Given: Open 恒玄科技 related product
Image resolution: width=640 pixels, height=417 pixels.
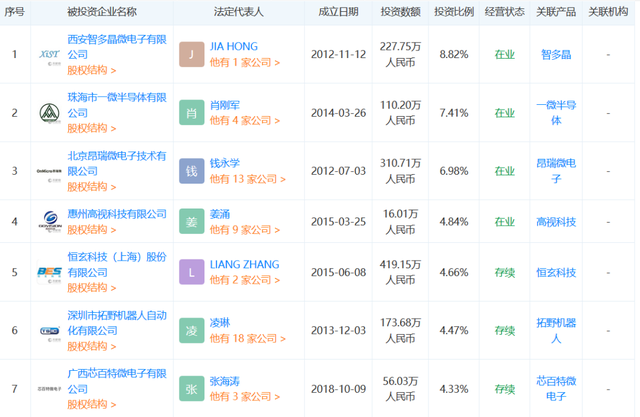Looking at the screenshot, I should click(x=556, y=273).
